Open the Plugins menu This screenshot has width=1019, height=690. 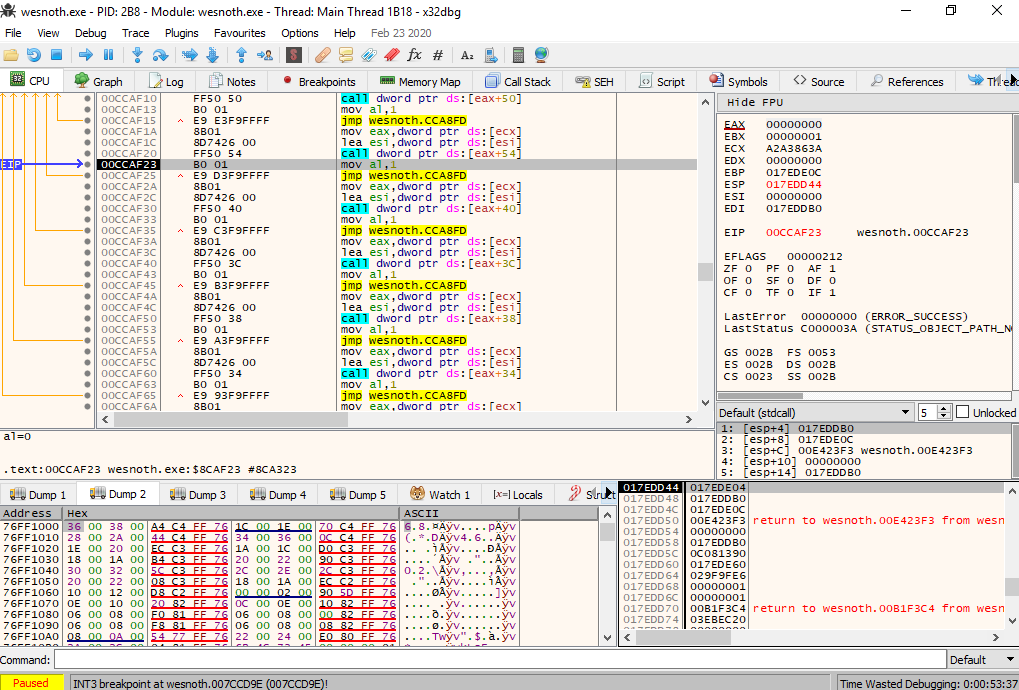[x=181, y=33]
